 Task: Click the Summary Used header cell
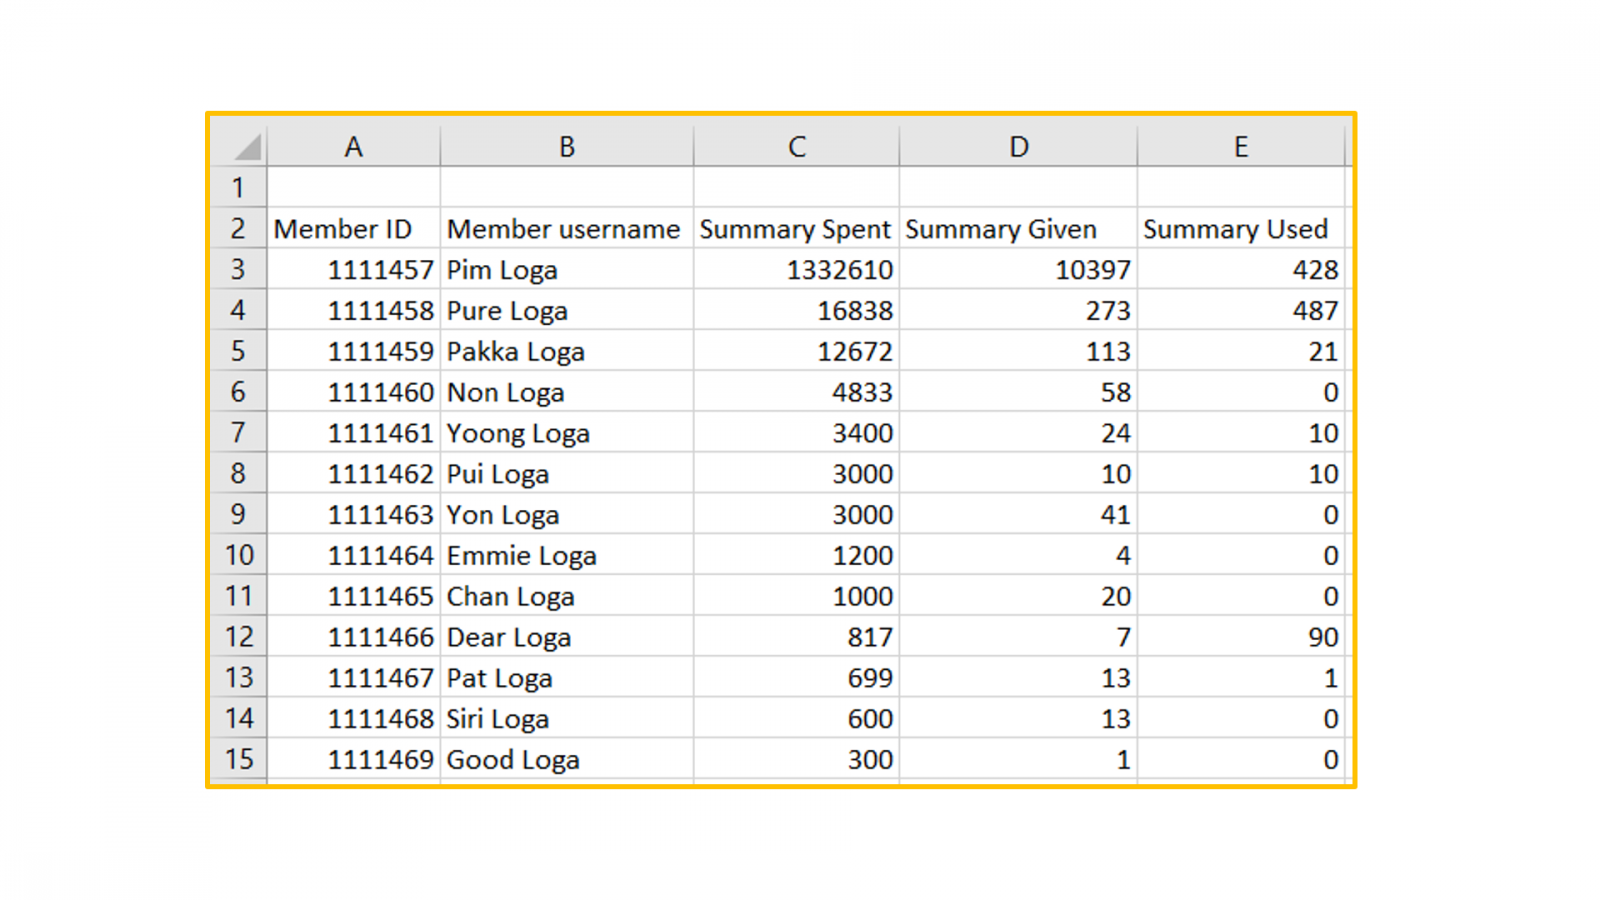pos(1241,229)
